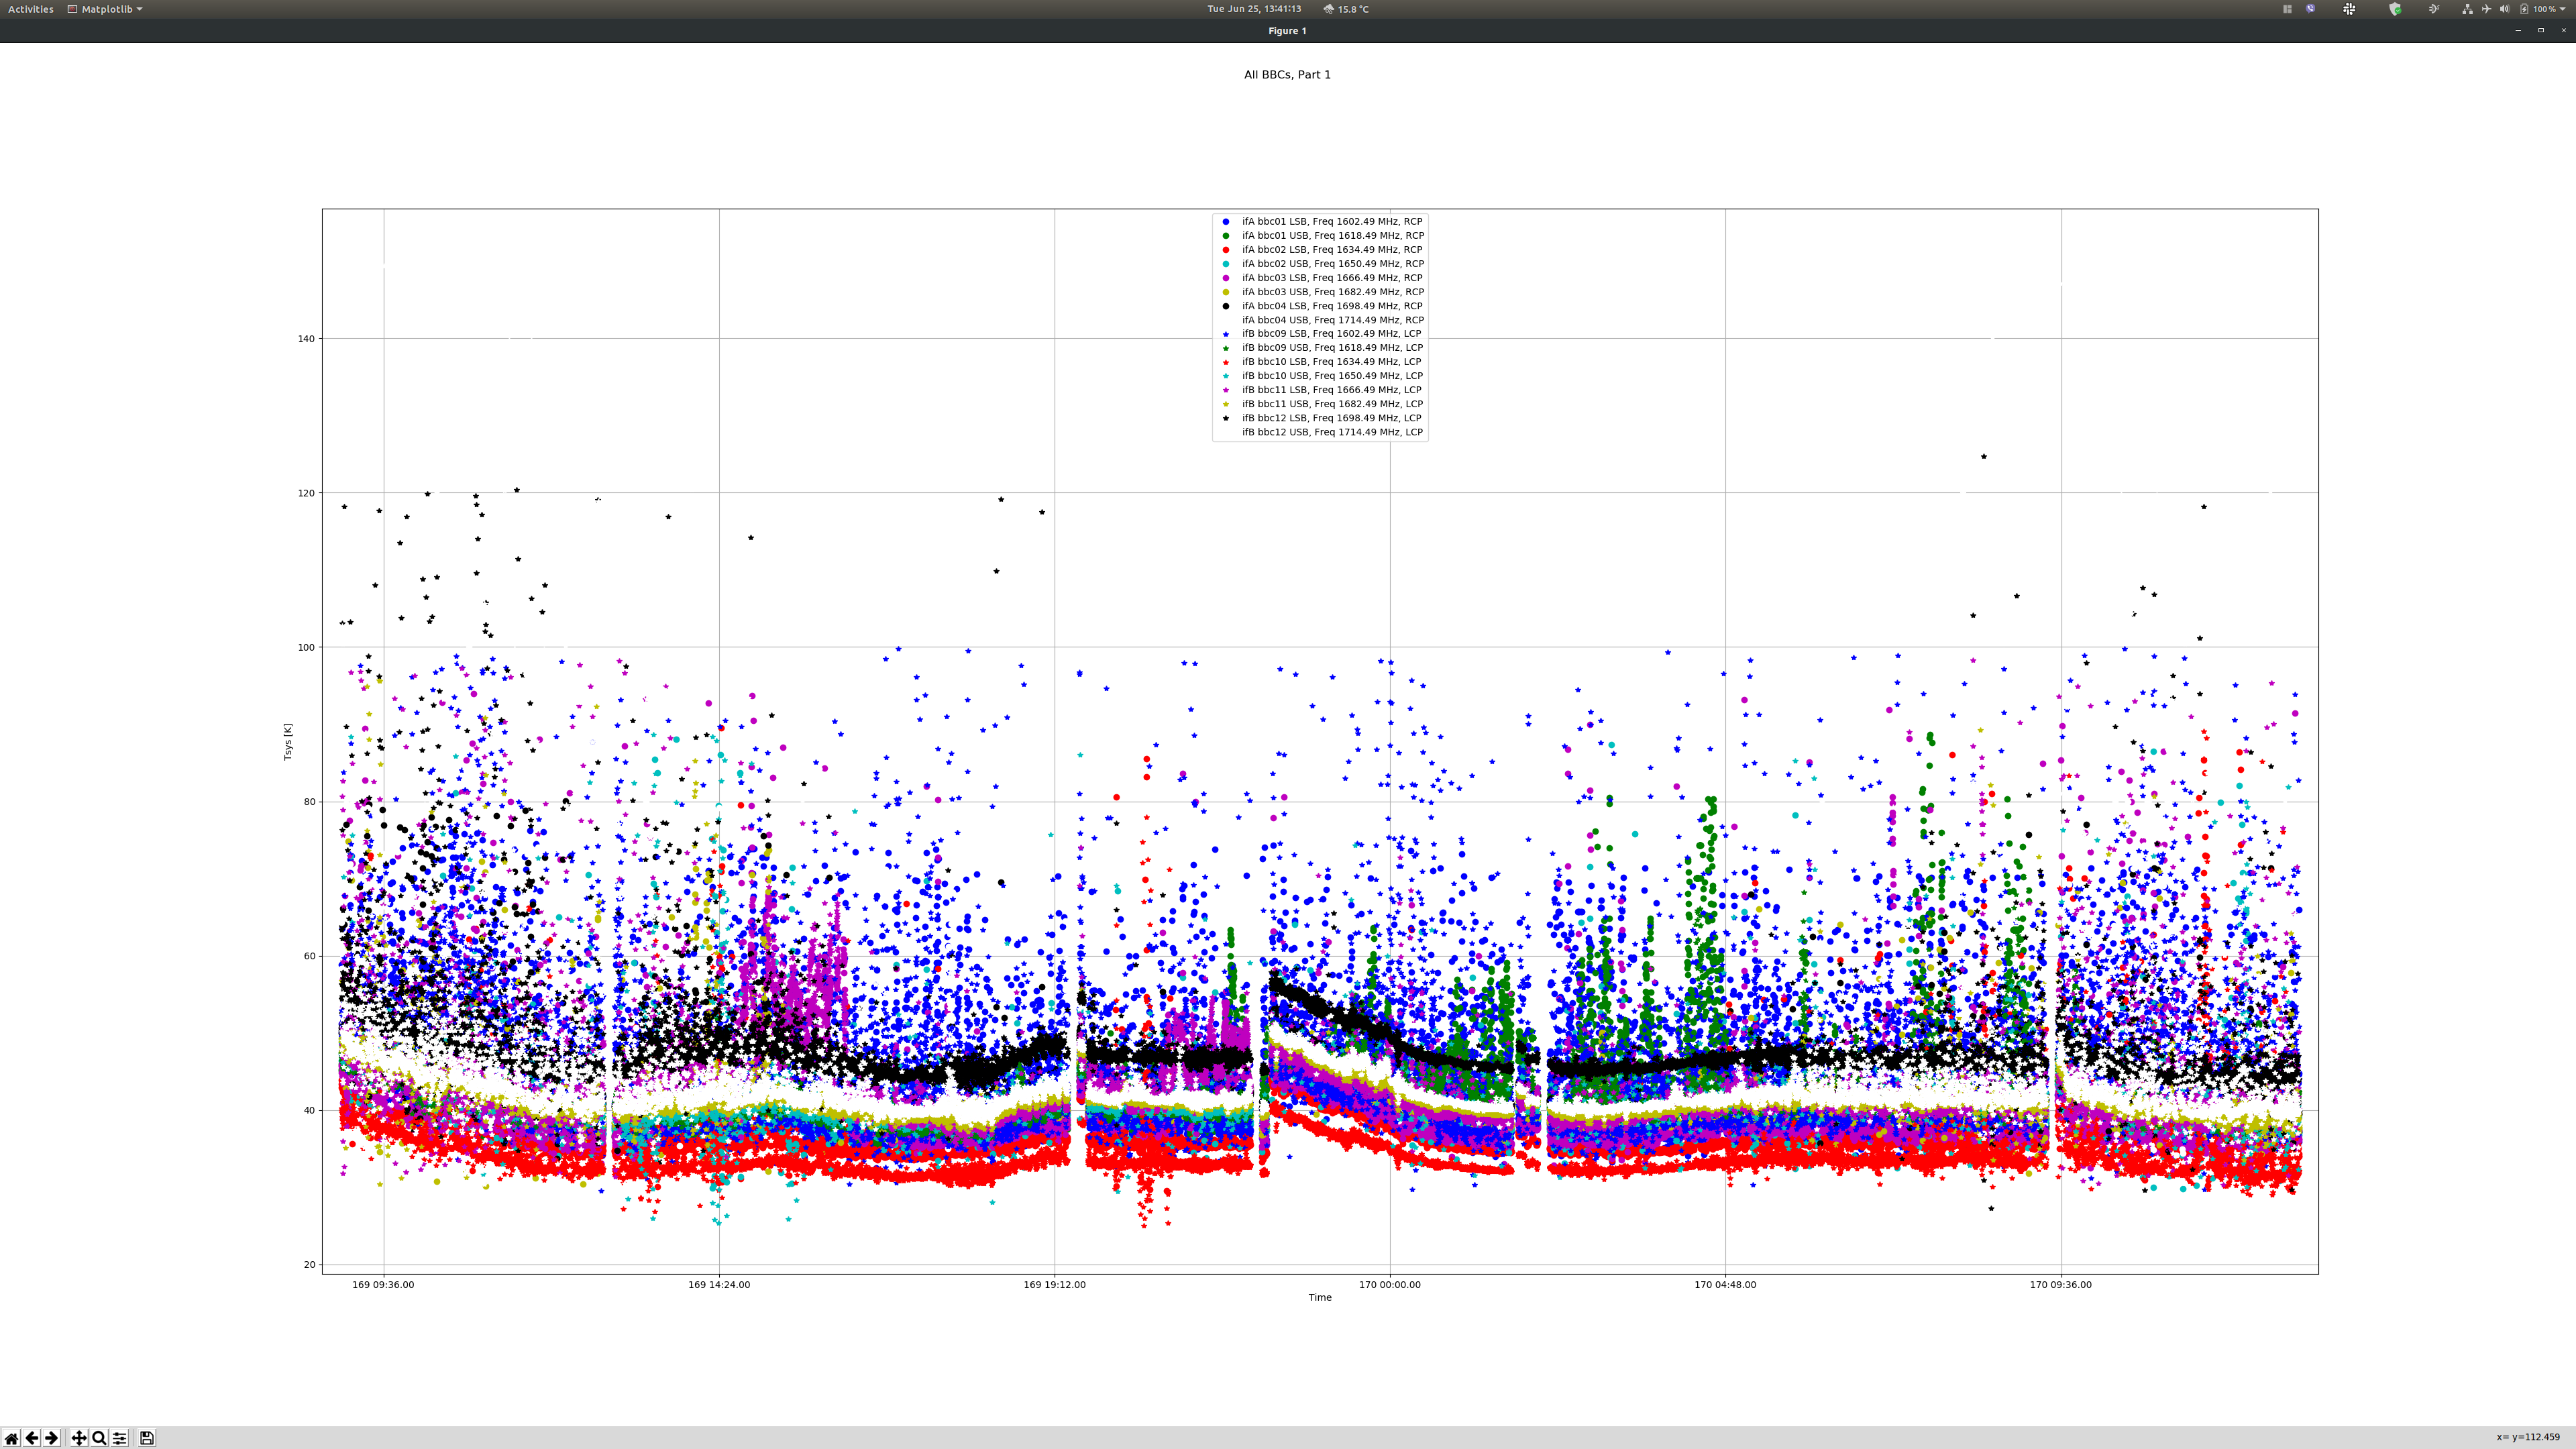Maximize the Figure 1 window
The height and width of the screenshot is (1449, 2576).
(2541, 31)
